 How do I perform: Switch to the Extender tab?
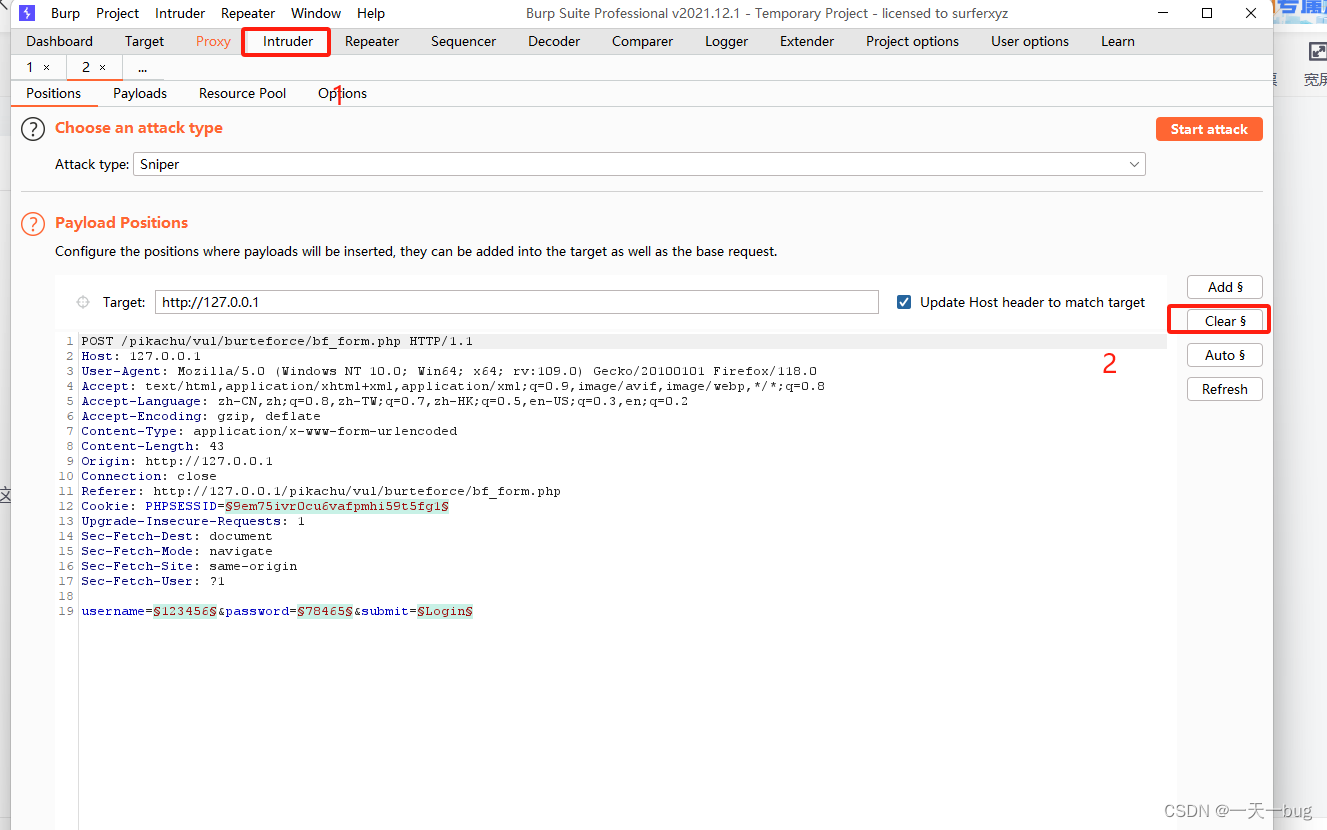click(807, 41)
